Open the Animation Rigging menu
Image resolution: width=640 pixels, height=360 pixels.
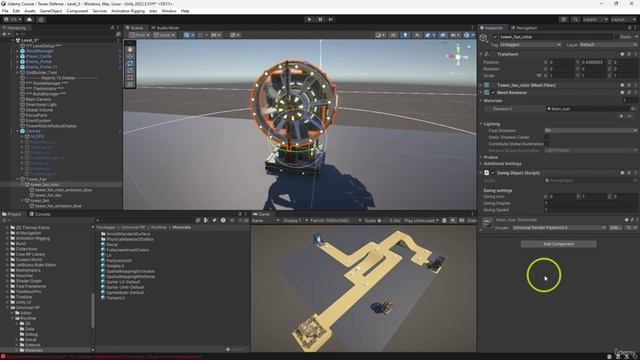pyautogui.click(x=128, y=11)
